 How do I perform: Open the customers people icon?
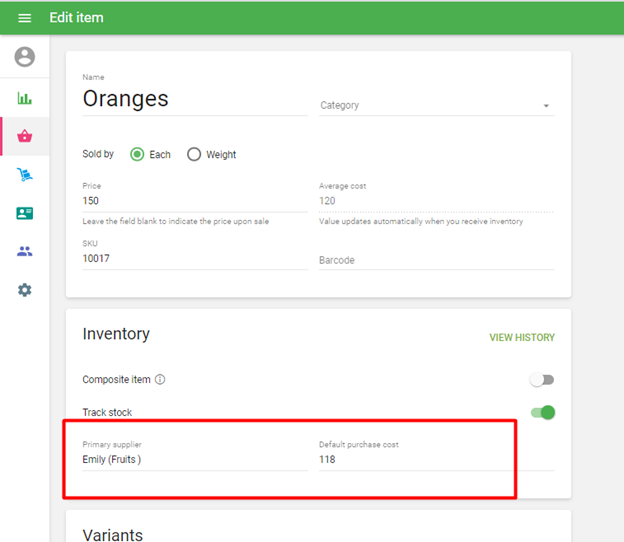coord(25,251)
